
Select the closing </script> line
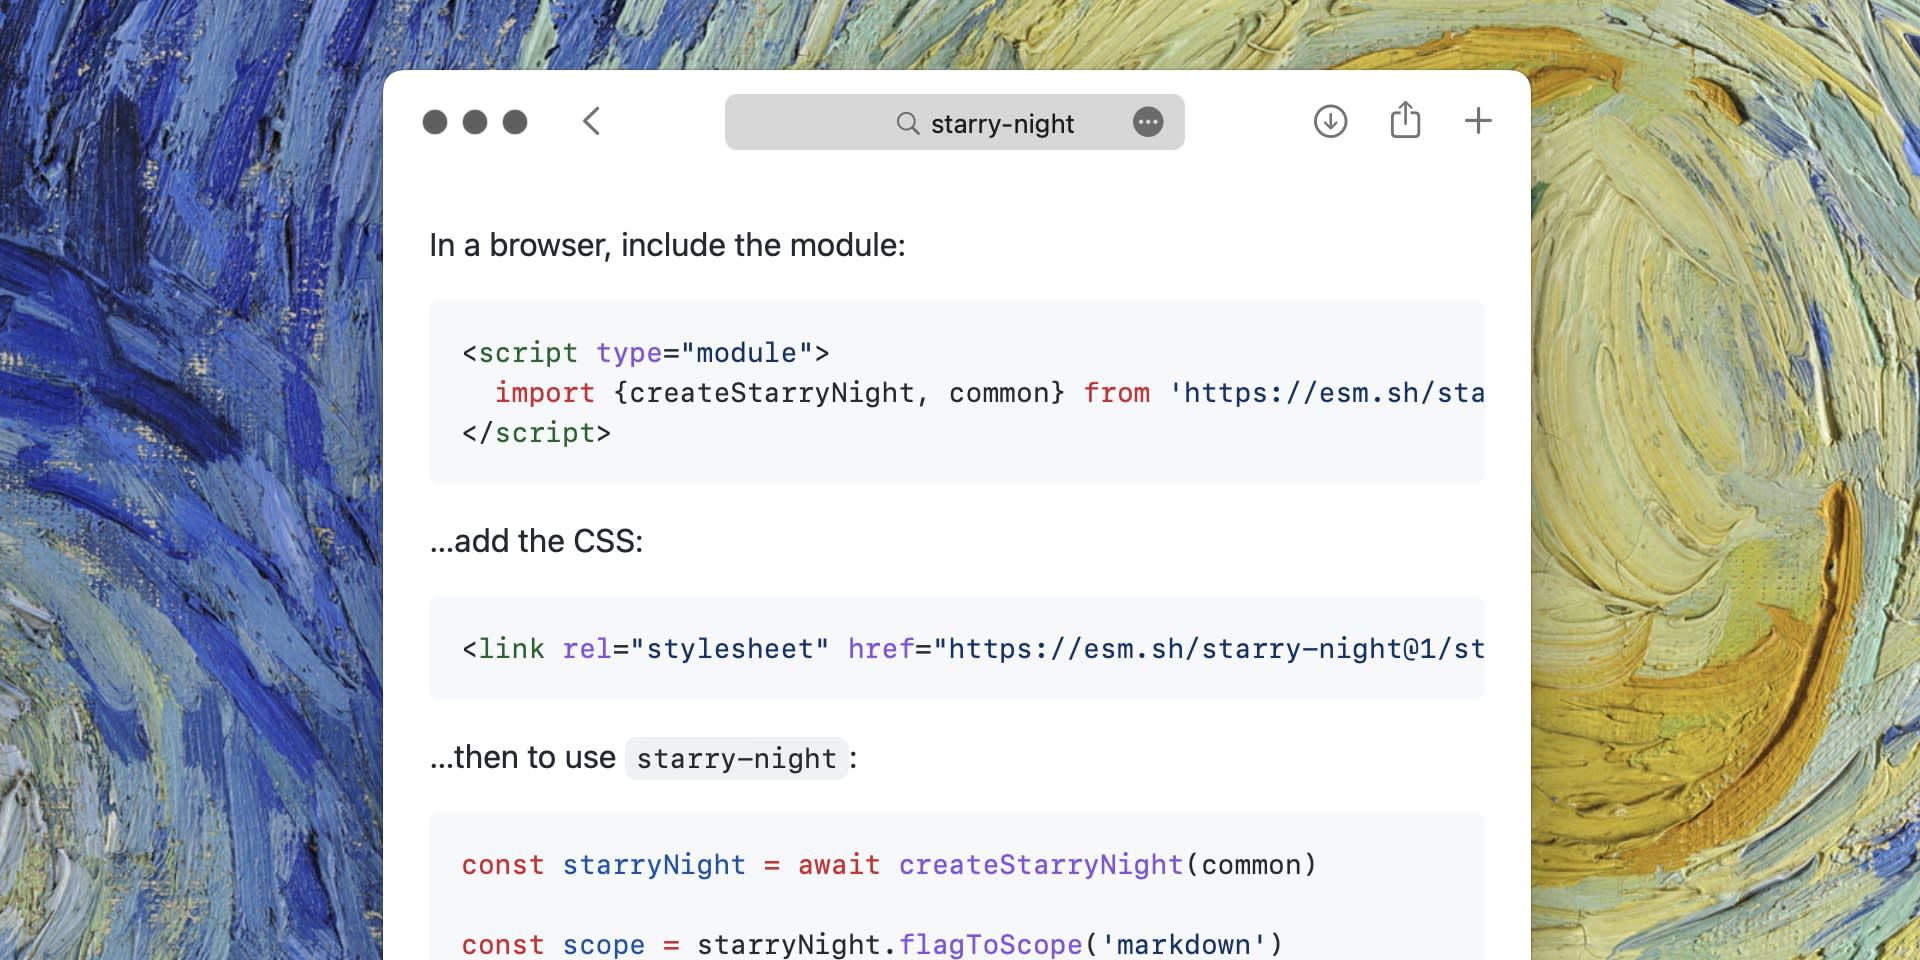click(x=536, y=433)
